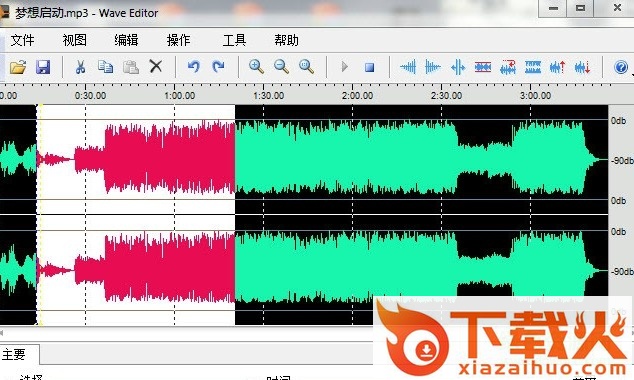The height and width of the screenshot is (380, 634).
Task: Click the red selected waveform in upper channel
Action: [x=170, y=159]
